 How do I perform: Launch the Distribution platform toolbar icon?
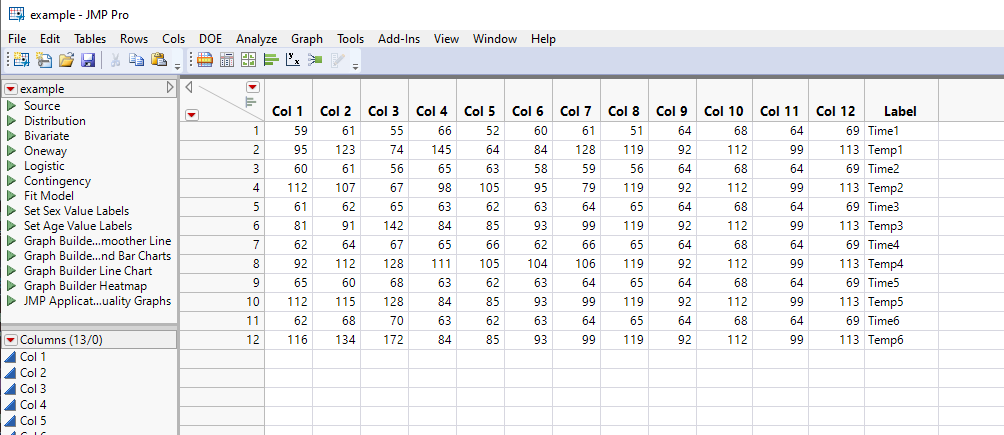[x=271, y=61]
